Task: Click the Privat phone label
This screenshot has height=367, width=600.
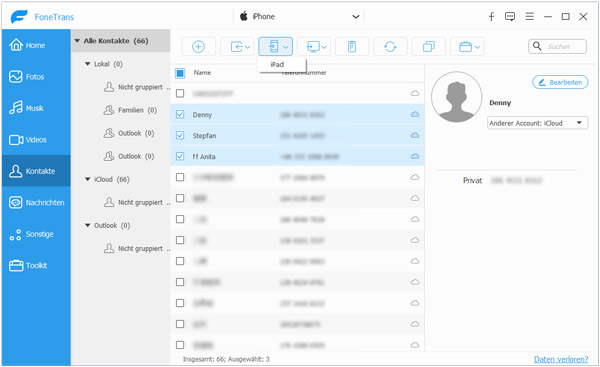Action: click(x=473, y=180)
